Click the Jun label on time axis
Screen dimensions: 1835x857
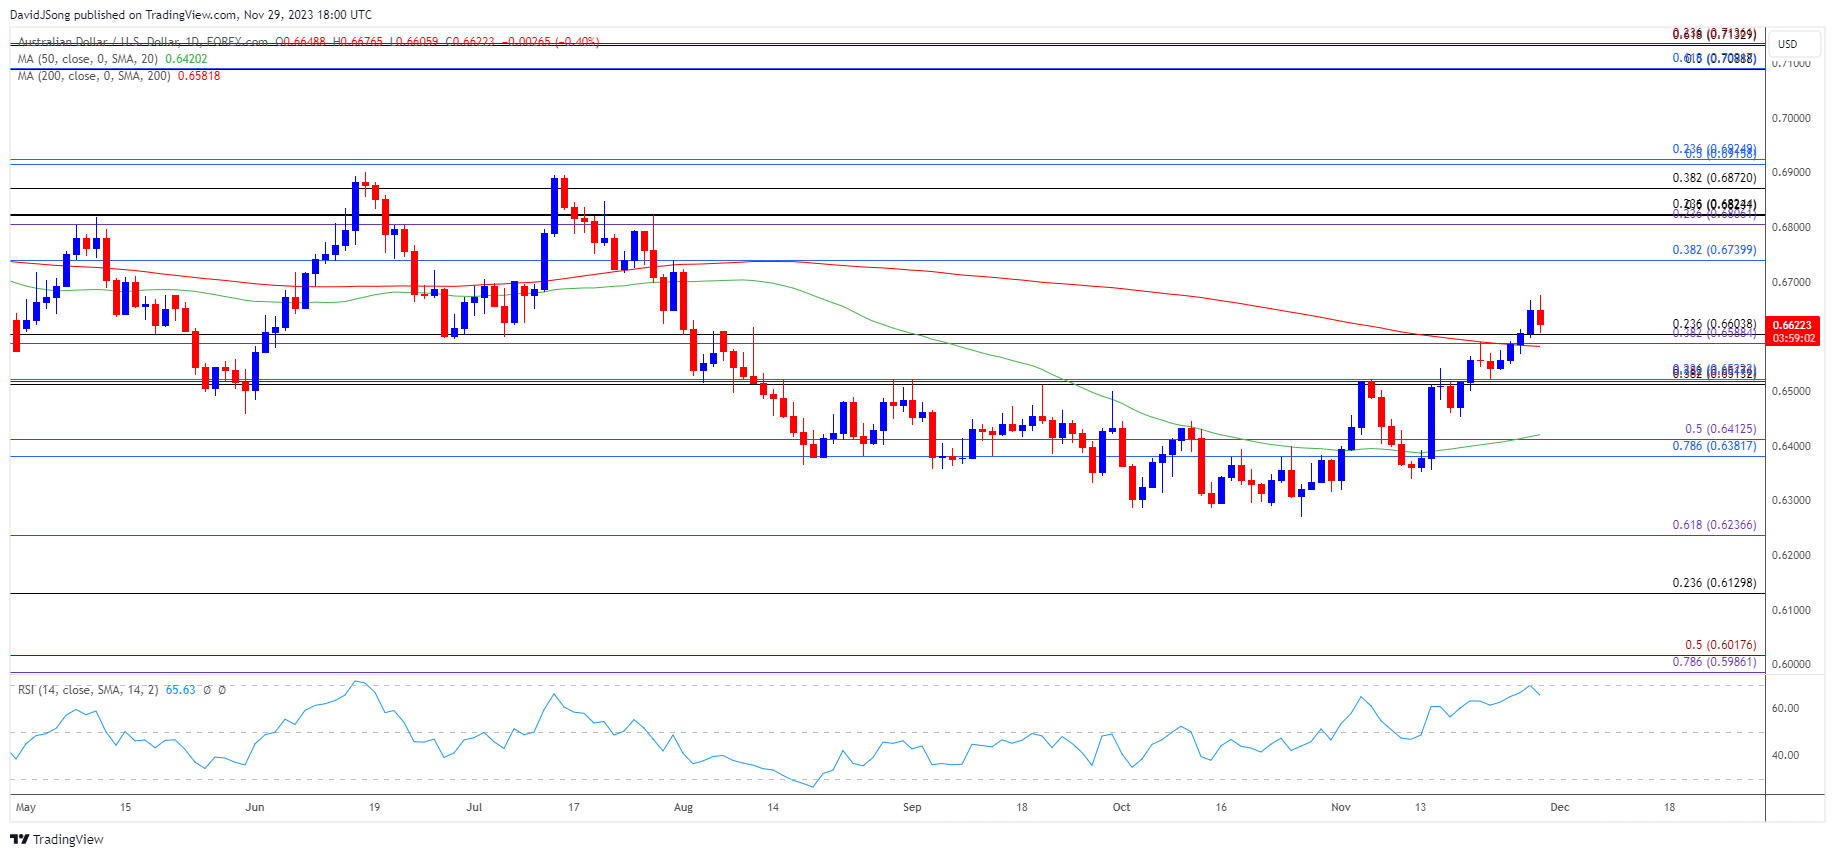click(x=255, y=807)
